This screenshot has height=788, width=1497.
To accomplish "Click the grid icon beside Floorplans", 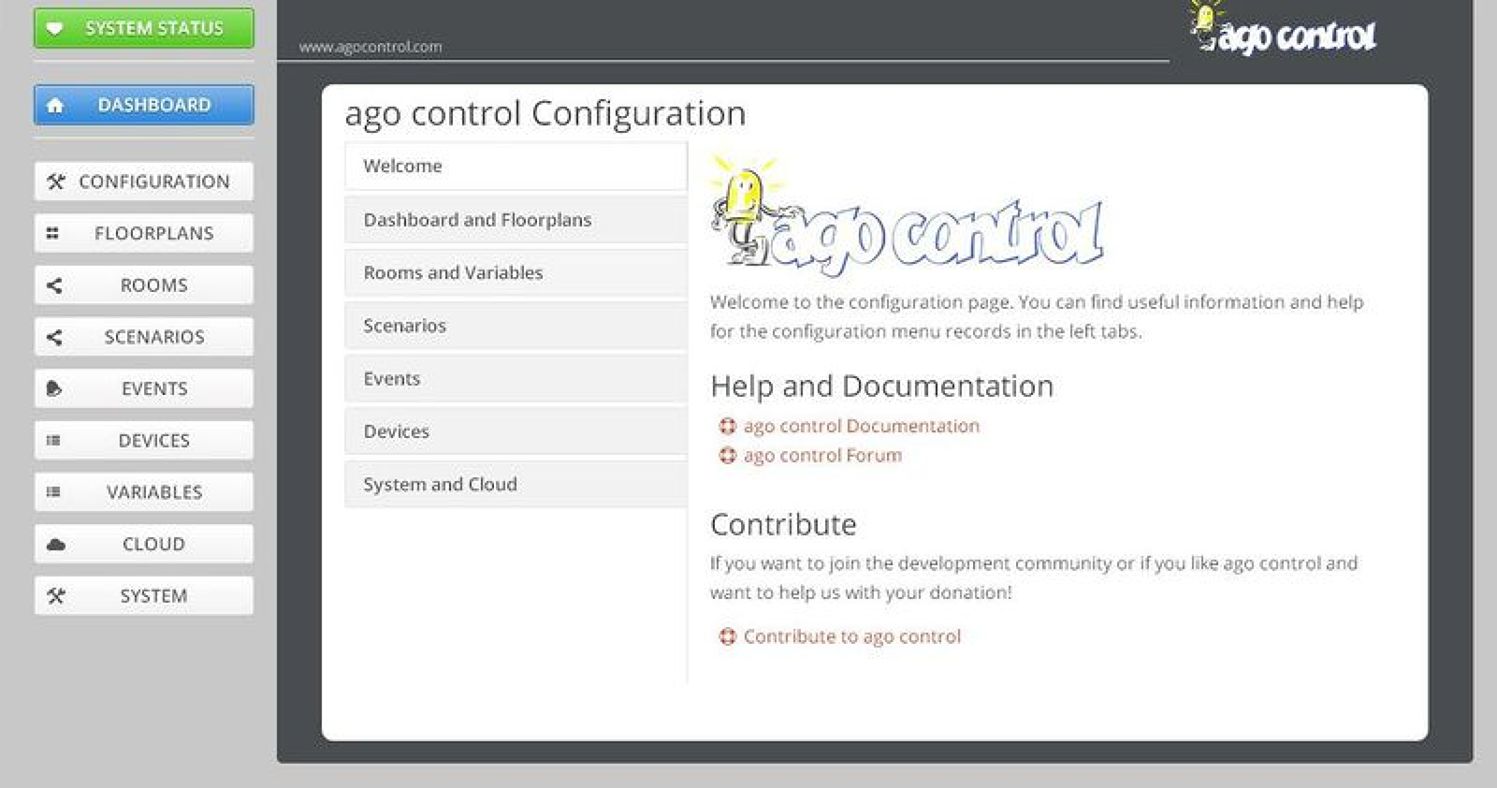I will pos(53,233).
